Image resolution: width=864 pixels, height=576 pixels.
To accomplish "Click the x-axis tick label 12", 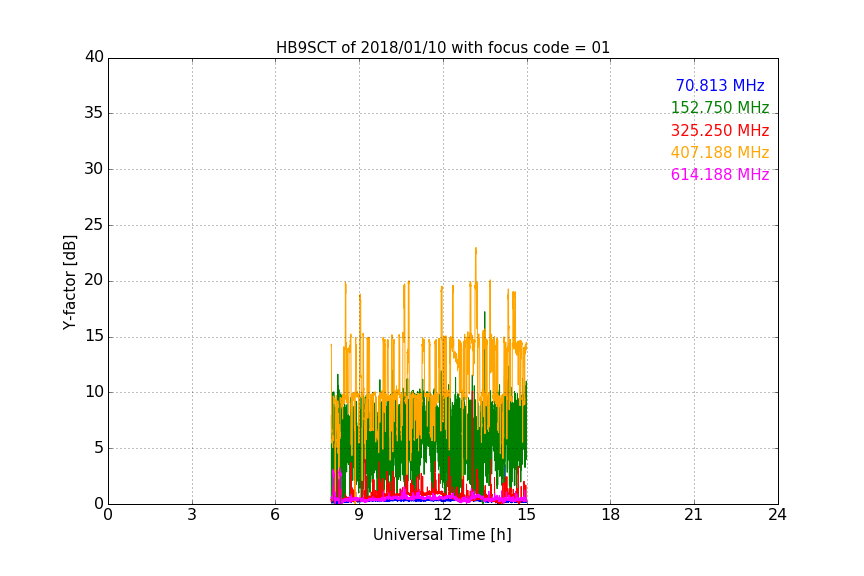I will click(x=442, y=515).
